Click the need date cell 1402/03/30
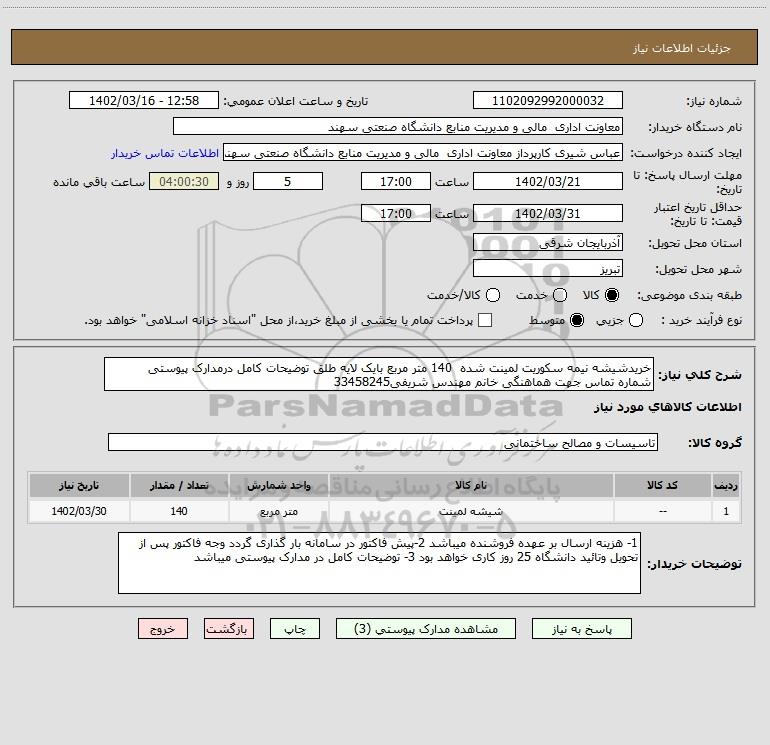770x745 pixels. coord(79,511)
